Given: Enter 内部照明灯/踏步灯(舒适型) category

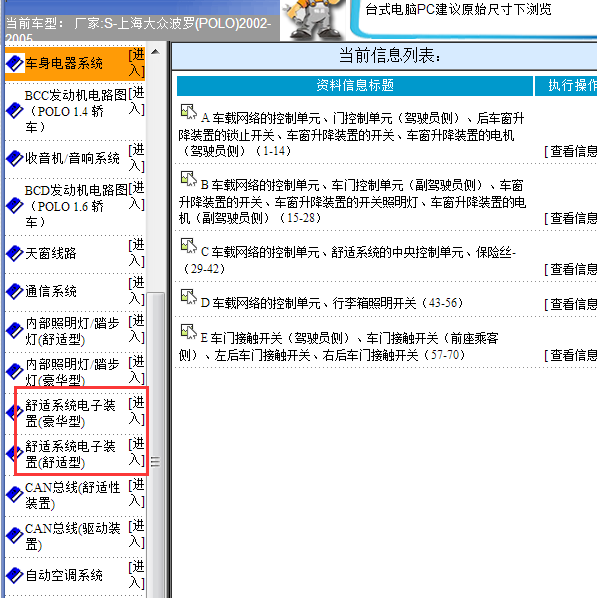Looking at the screenshot, I should pos(136,329).
